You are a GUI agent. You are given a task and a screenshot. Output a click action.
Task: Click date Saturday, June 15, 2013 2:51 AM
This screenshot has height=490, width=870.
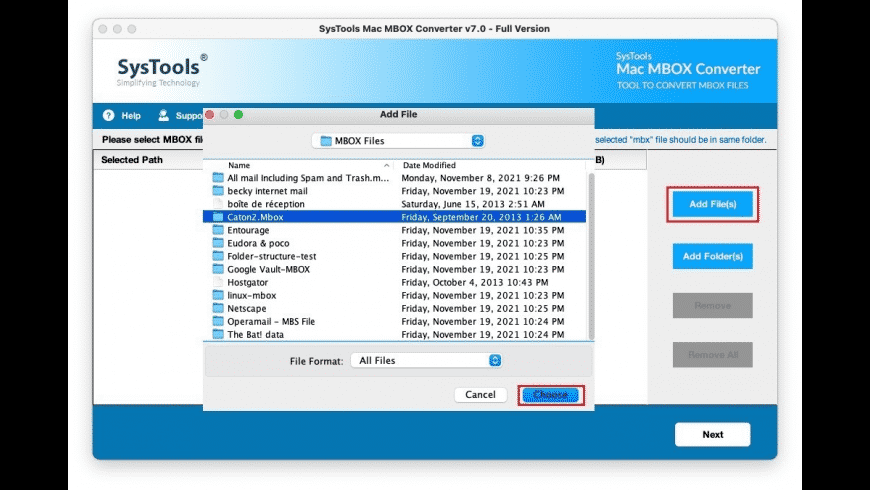coord(473,204)
